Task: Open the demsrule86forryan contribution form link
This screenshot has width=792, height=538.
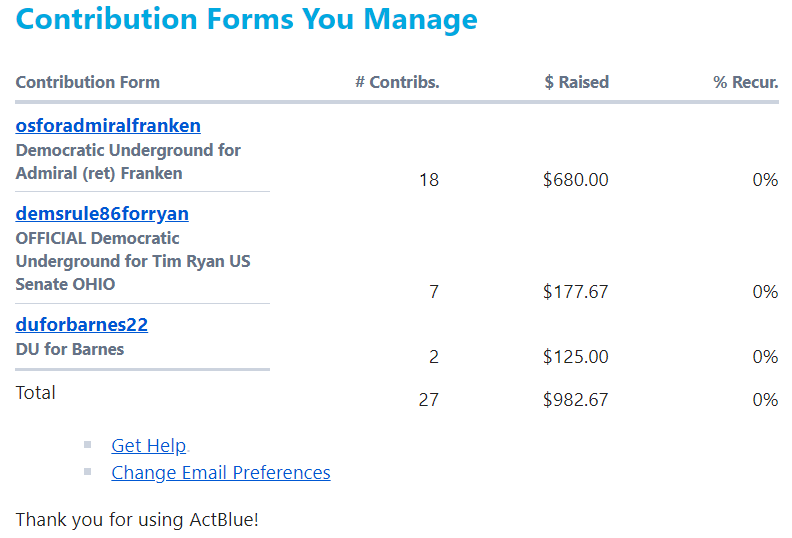Action: tap(102, 214)
